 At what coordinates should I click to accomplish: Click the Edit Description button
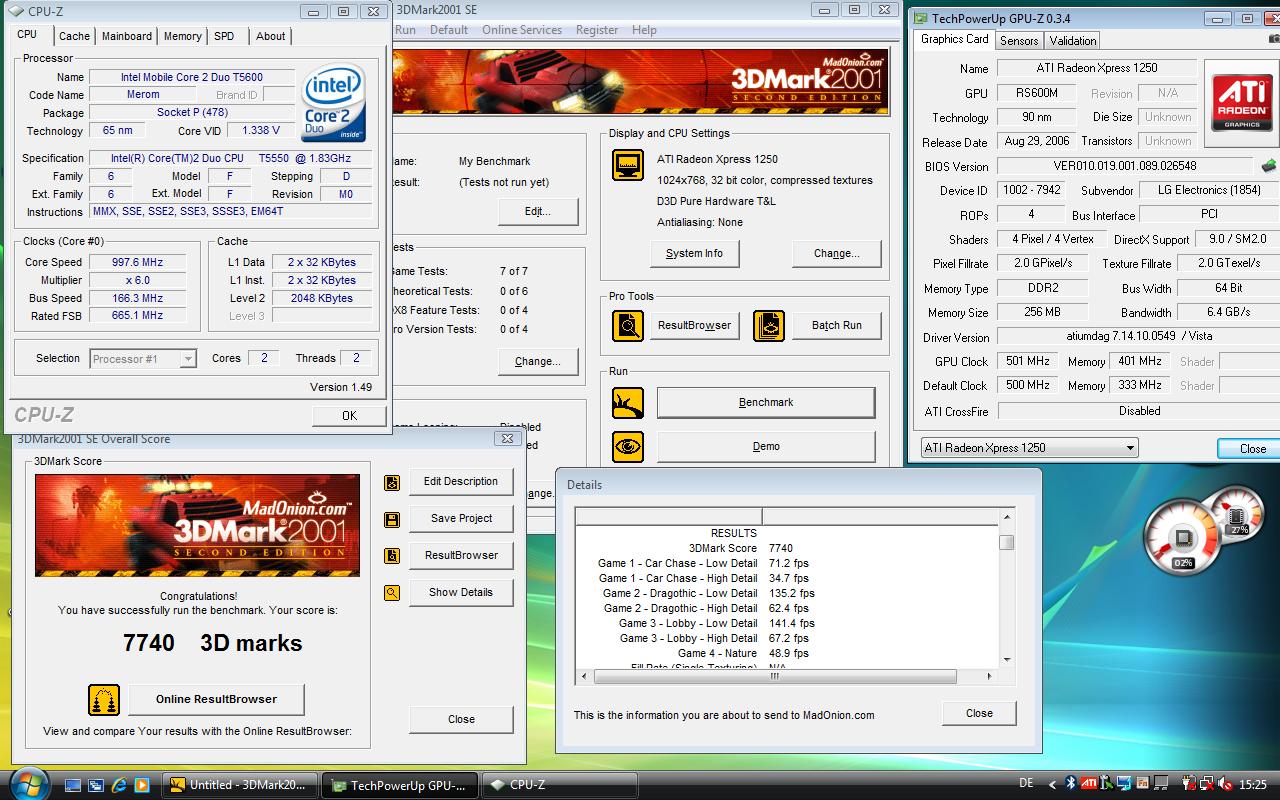click(461, 482)
